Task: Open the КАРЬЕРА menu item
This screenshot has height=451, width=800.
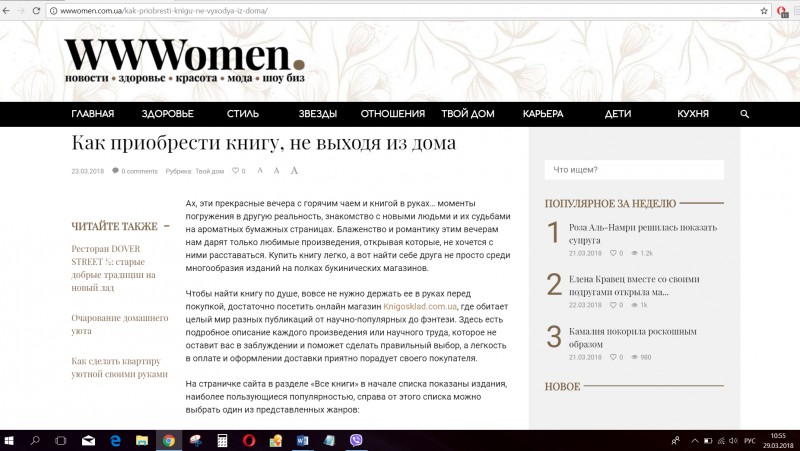Action: [543, 114]
